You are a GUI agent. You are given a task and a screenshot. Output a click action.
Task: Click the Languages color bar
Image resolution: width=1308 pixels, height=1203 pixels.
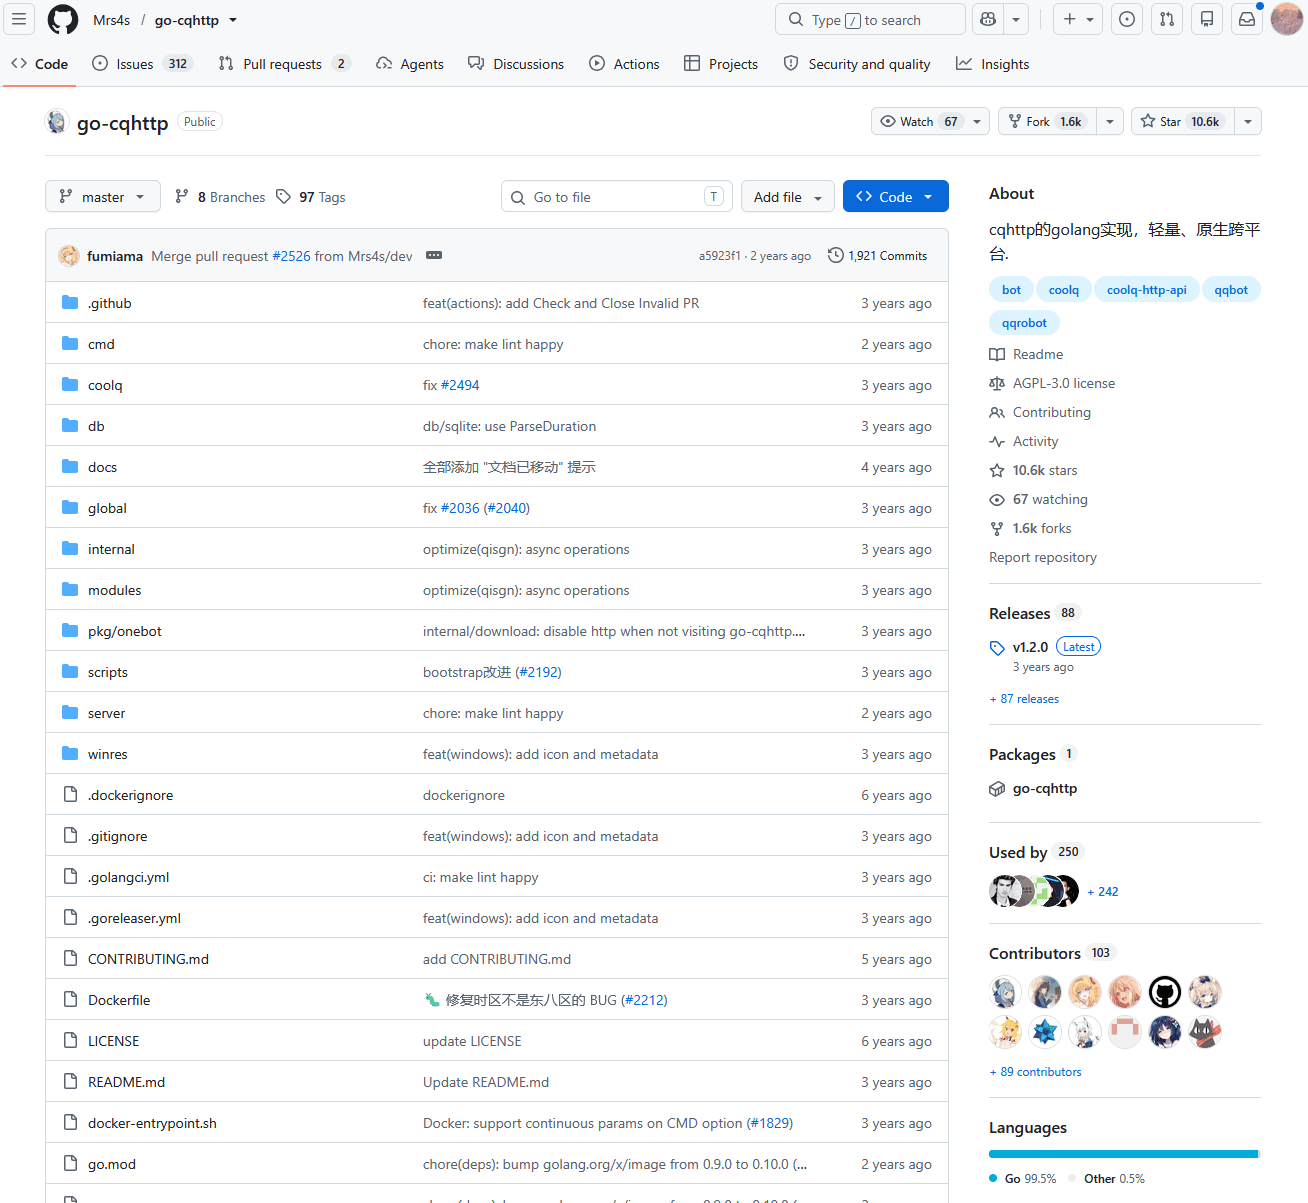[x=1125, y=1154]
